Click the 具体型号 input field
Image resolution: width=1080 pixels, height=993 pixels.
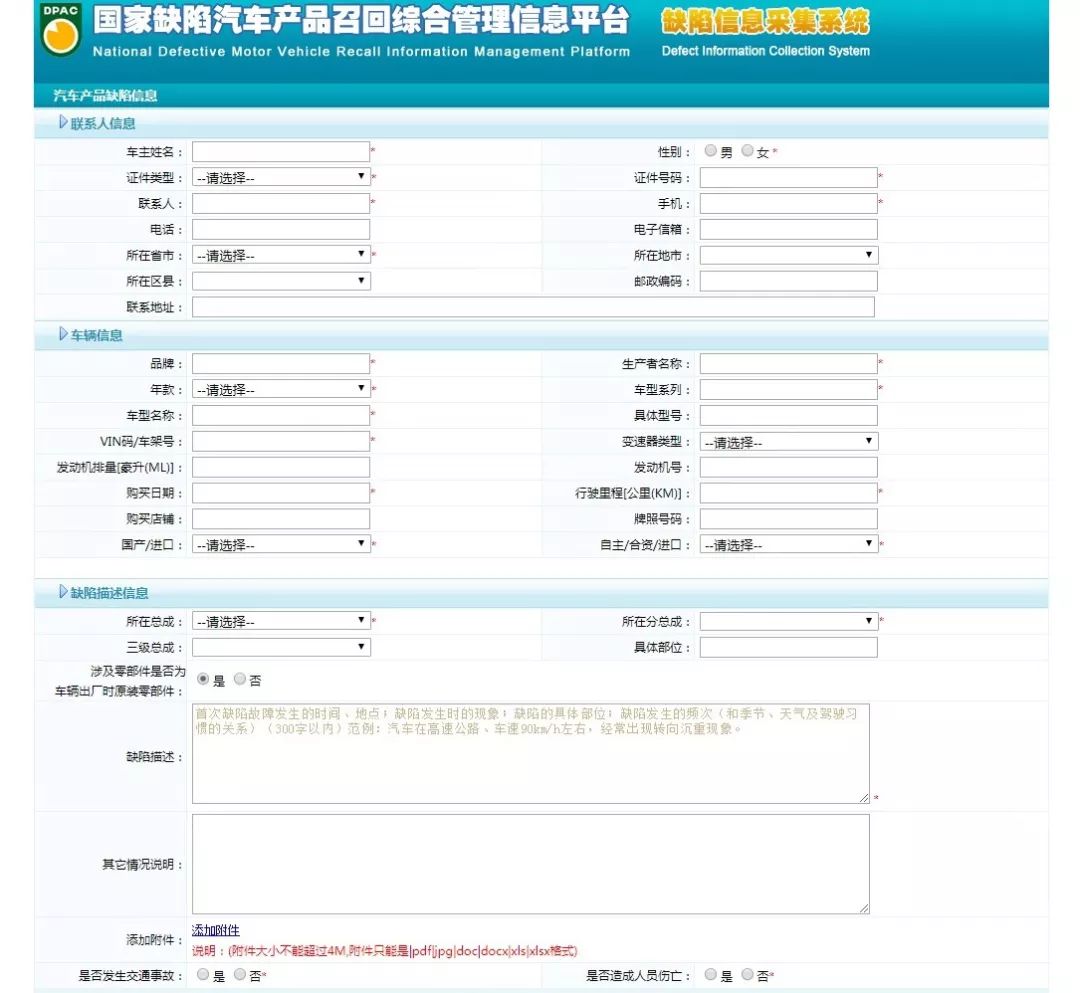pos(789,415)
